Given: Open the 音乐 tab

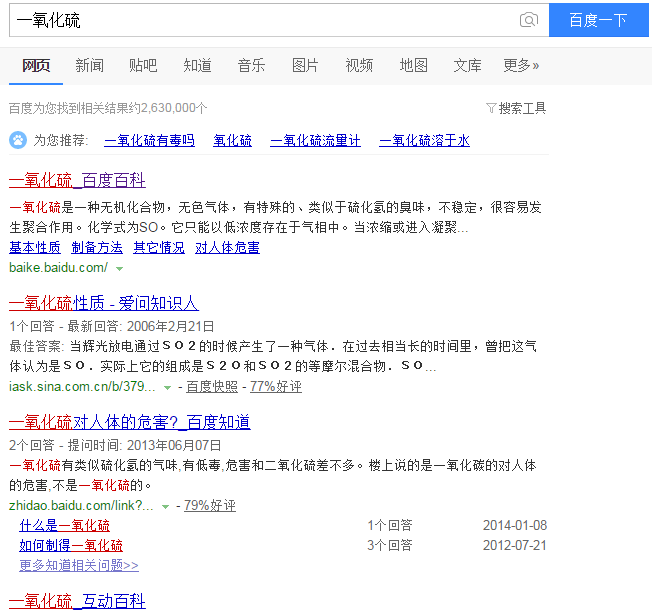Looking at the screenshot, I should (x=251, y=65).
